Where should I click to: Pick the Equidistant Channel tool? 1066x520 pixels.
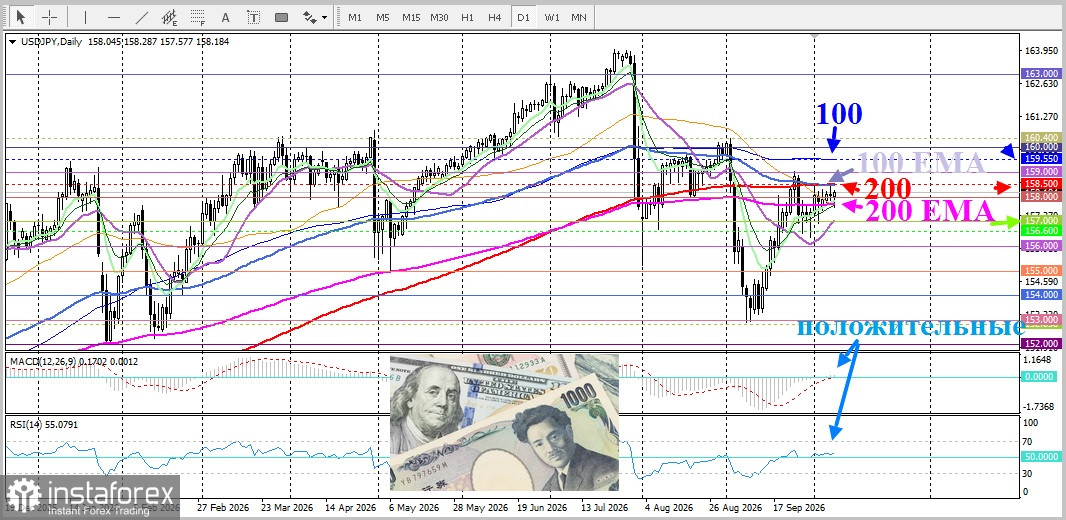pyautogui.click(x=170, y=17)
